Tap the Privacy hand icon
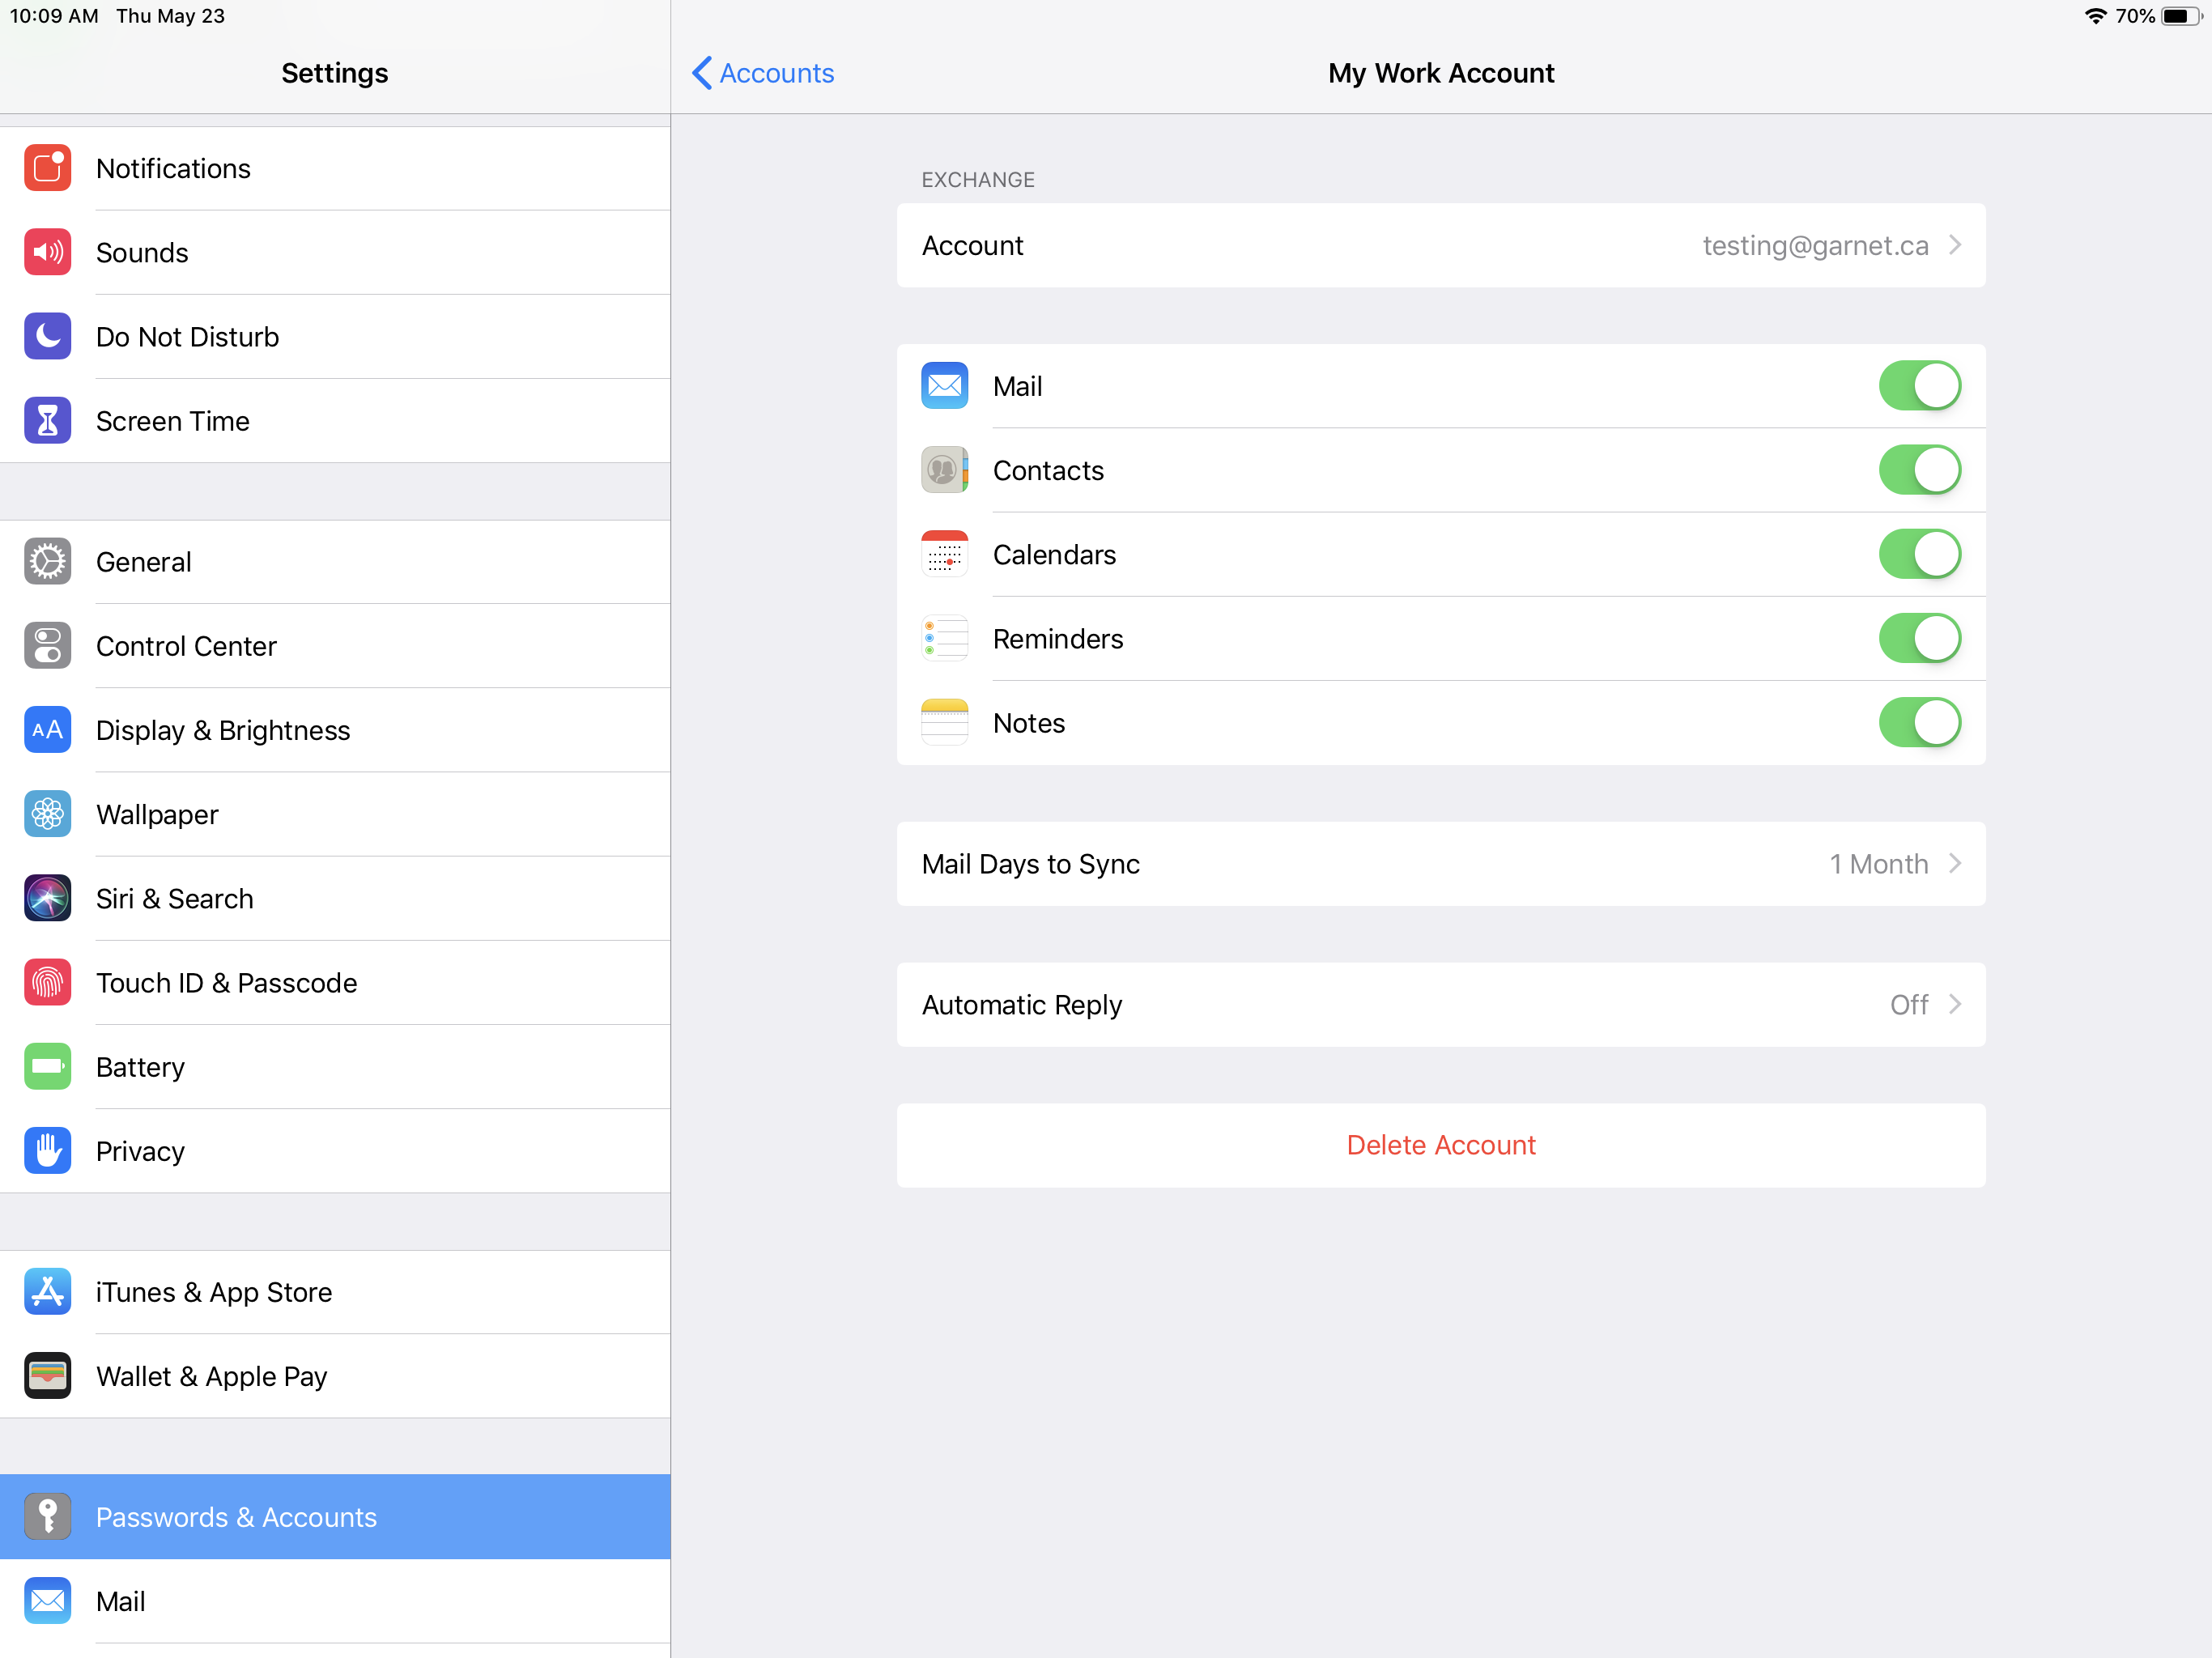Screen dimensions: 2212x1658 coord(47,1151)
